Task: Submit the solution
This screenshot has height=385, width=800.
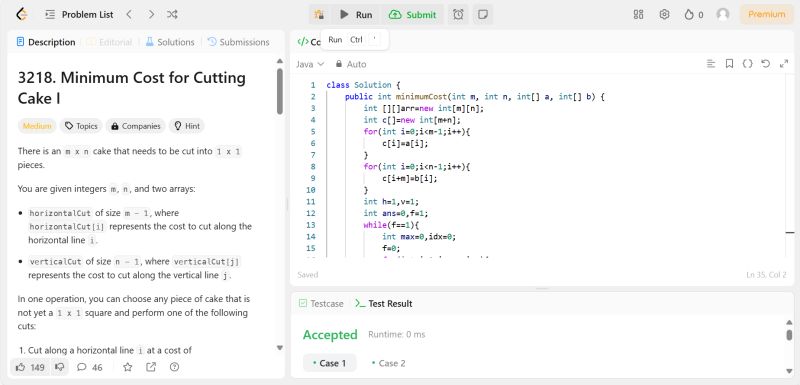Action: coord(413,14)
